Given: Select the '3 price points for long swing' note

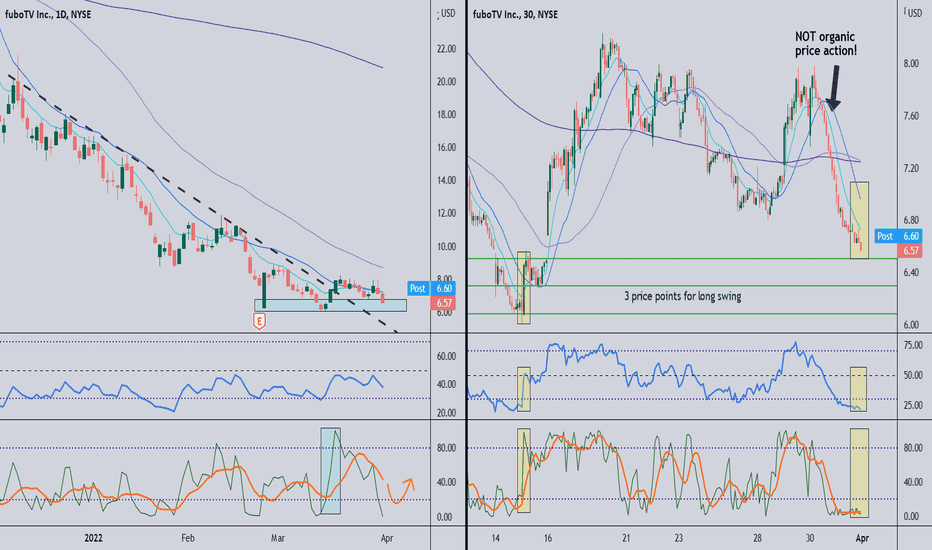Looking at the screenshot, I should (x=682, y=296).
